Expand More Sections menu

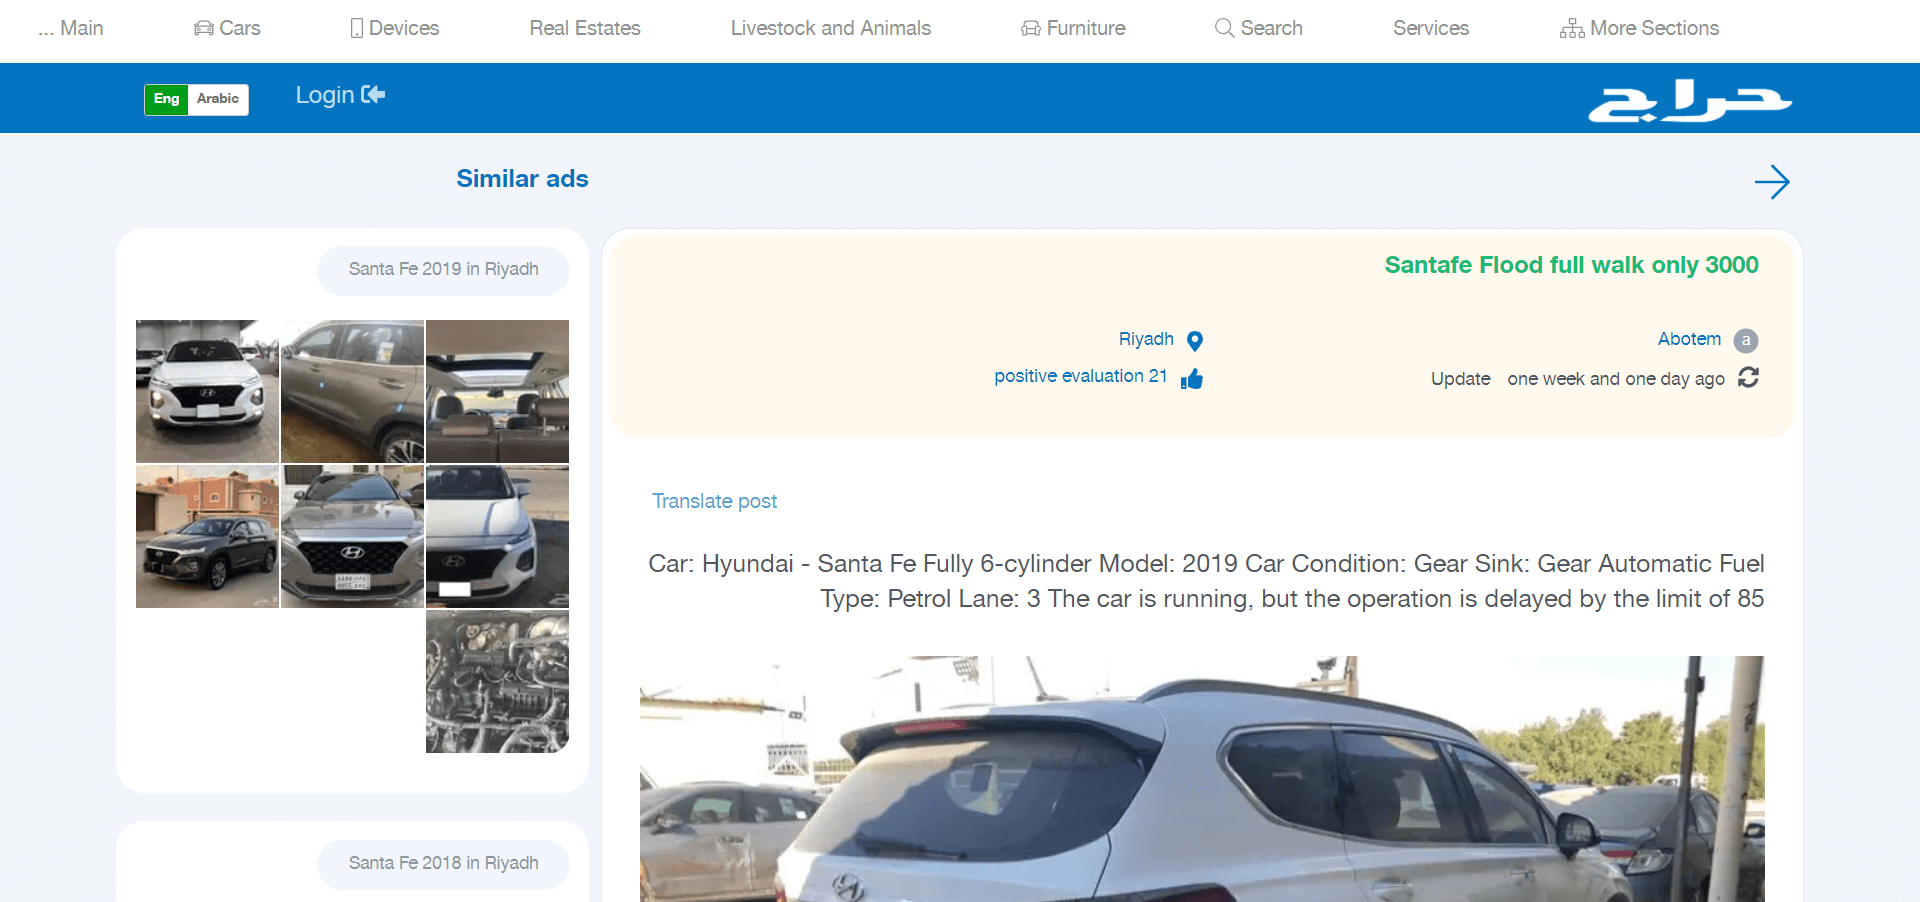coord(1640,28)
